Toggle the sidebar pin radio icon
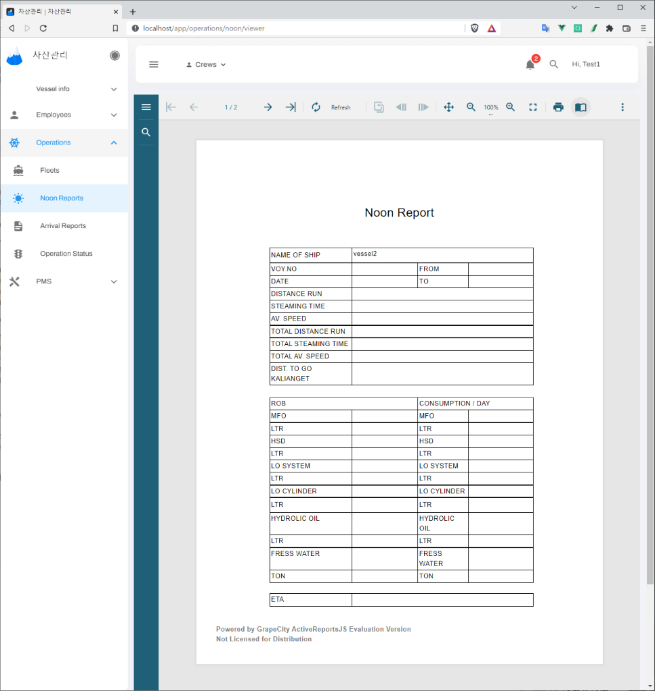The width and height of the screenshot is (655, 691). (x=115, y=56)
